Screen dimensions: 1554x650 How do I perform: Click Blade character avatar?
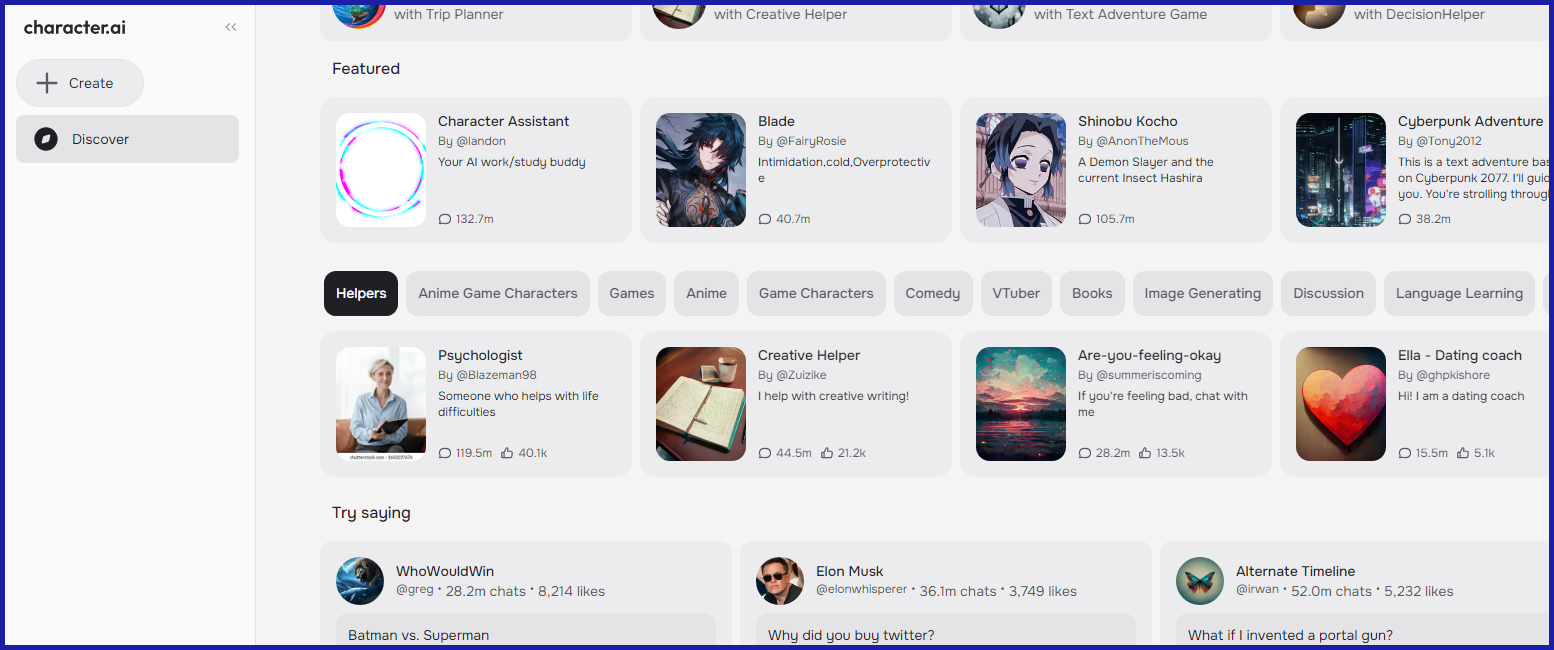coord(701,170)
